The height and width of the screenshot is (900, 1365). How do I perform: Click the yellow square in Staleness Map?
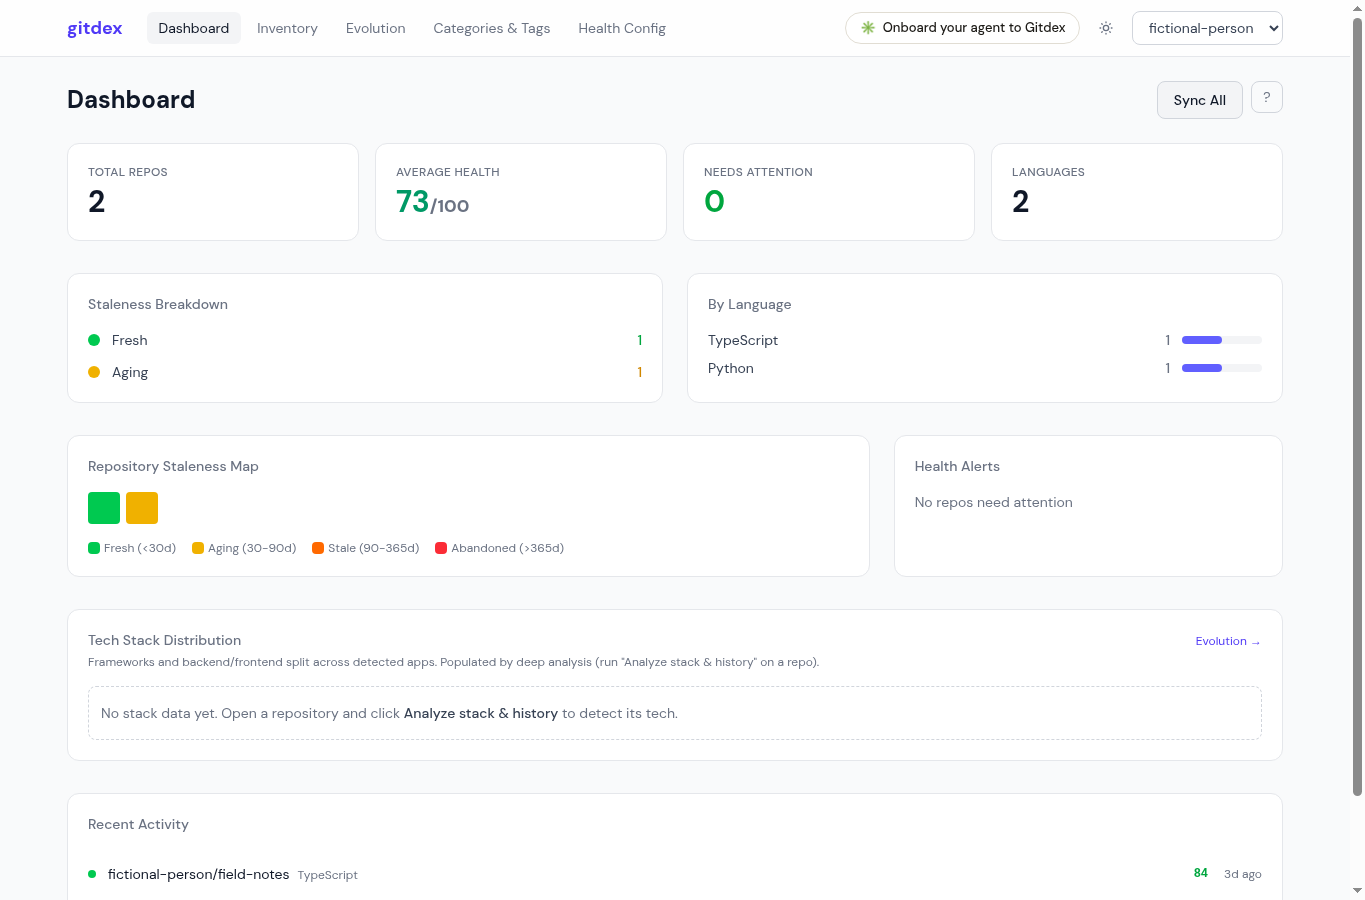pyautogui.click(x=142, y=508)
